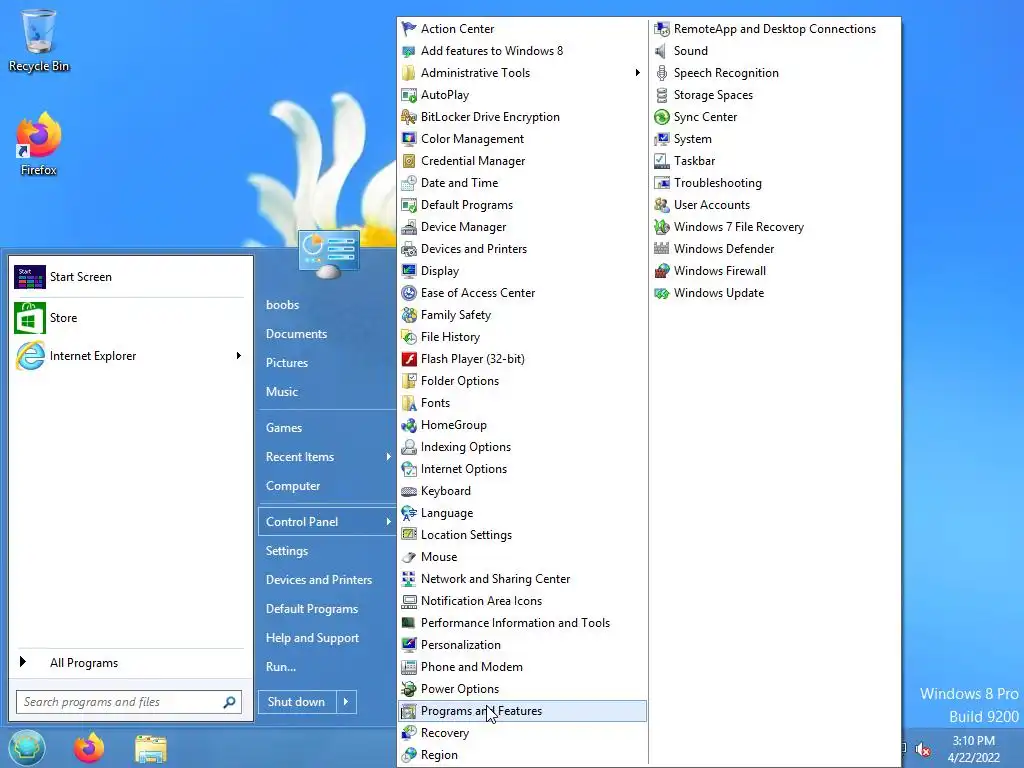Click the Windows Update icon
Screen dimensions: 1024x768
(662, 293)
